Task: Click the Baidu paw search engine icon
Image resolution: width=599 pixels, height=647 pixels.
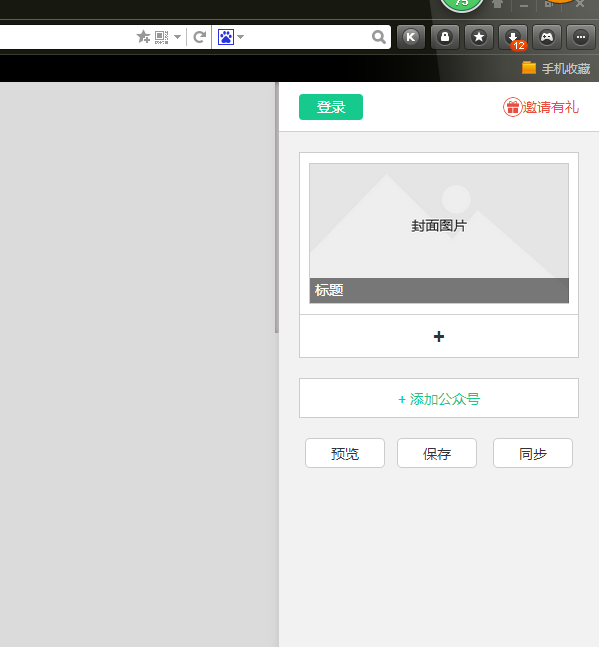Action: (x=226, y=37)
